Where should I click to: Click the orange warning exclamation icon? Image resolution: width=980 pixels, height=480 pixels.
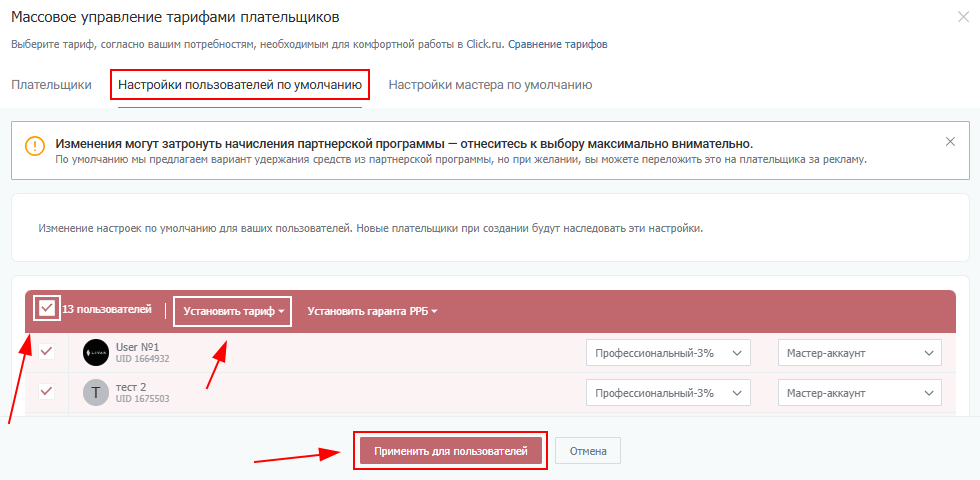35,146
